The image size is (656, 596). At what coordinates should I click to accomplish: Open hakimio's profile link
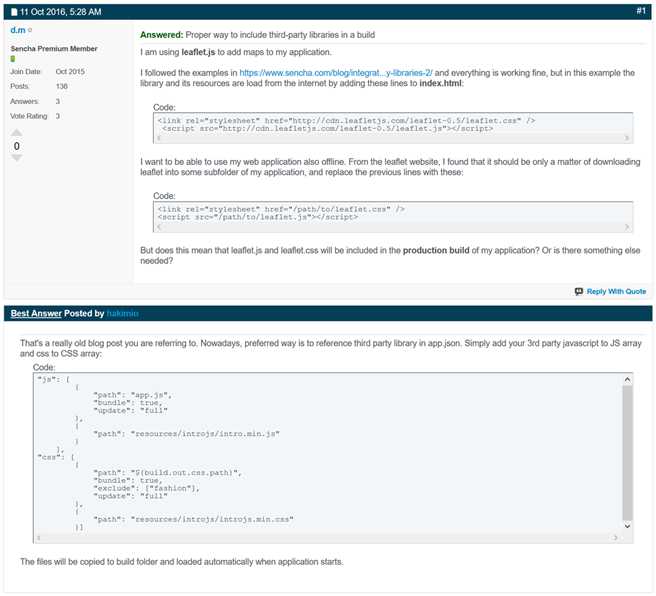122,313
